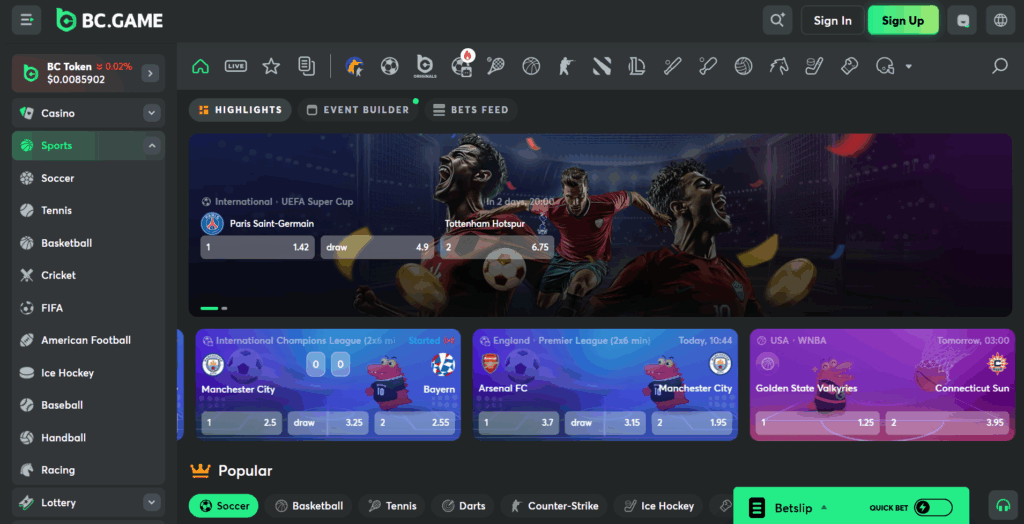Select the boxing glove icon
The height and width of the screenshot is (524, 1024).
[849, 66]
